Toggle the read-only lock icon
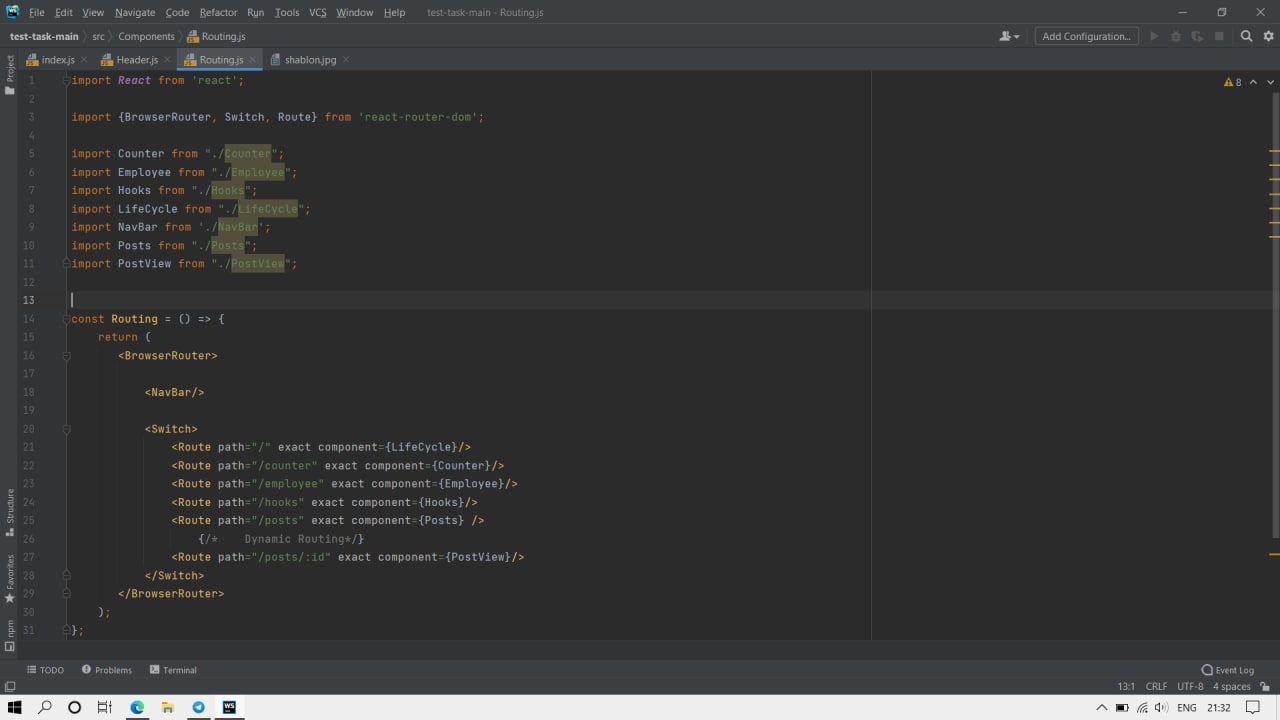This screenshot has width=1280, height=720. pos(1265,687)
